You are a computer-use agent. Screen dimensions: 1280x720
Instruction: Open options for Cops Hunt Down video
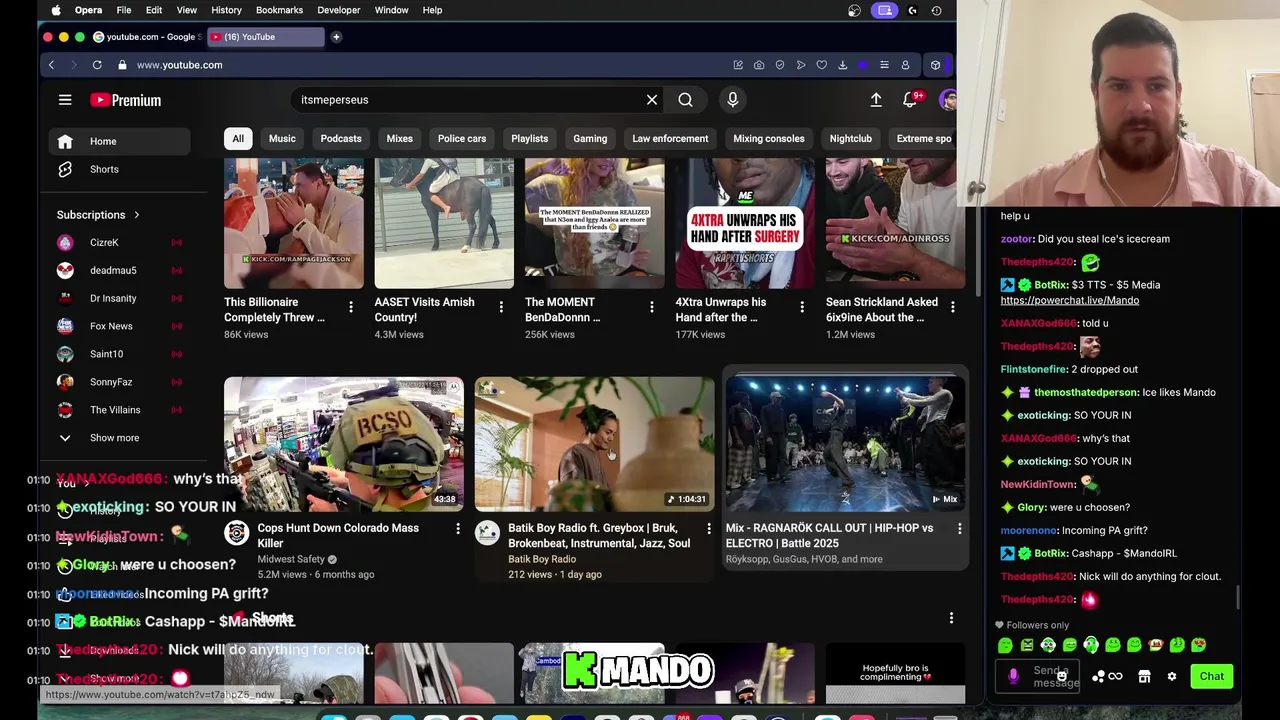click(458, 528)
